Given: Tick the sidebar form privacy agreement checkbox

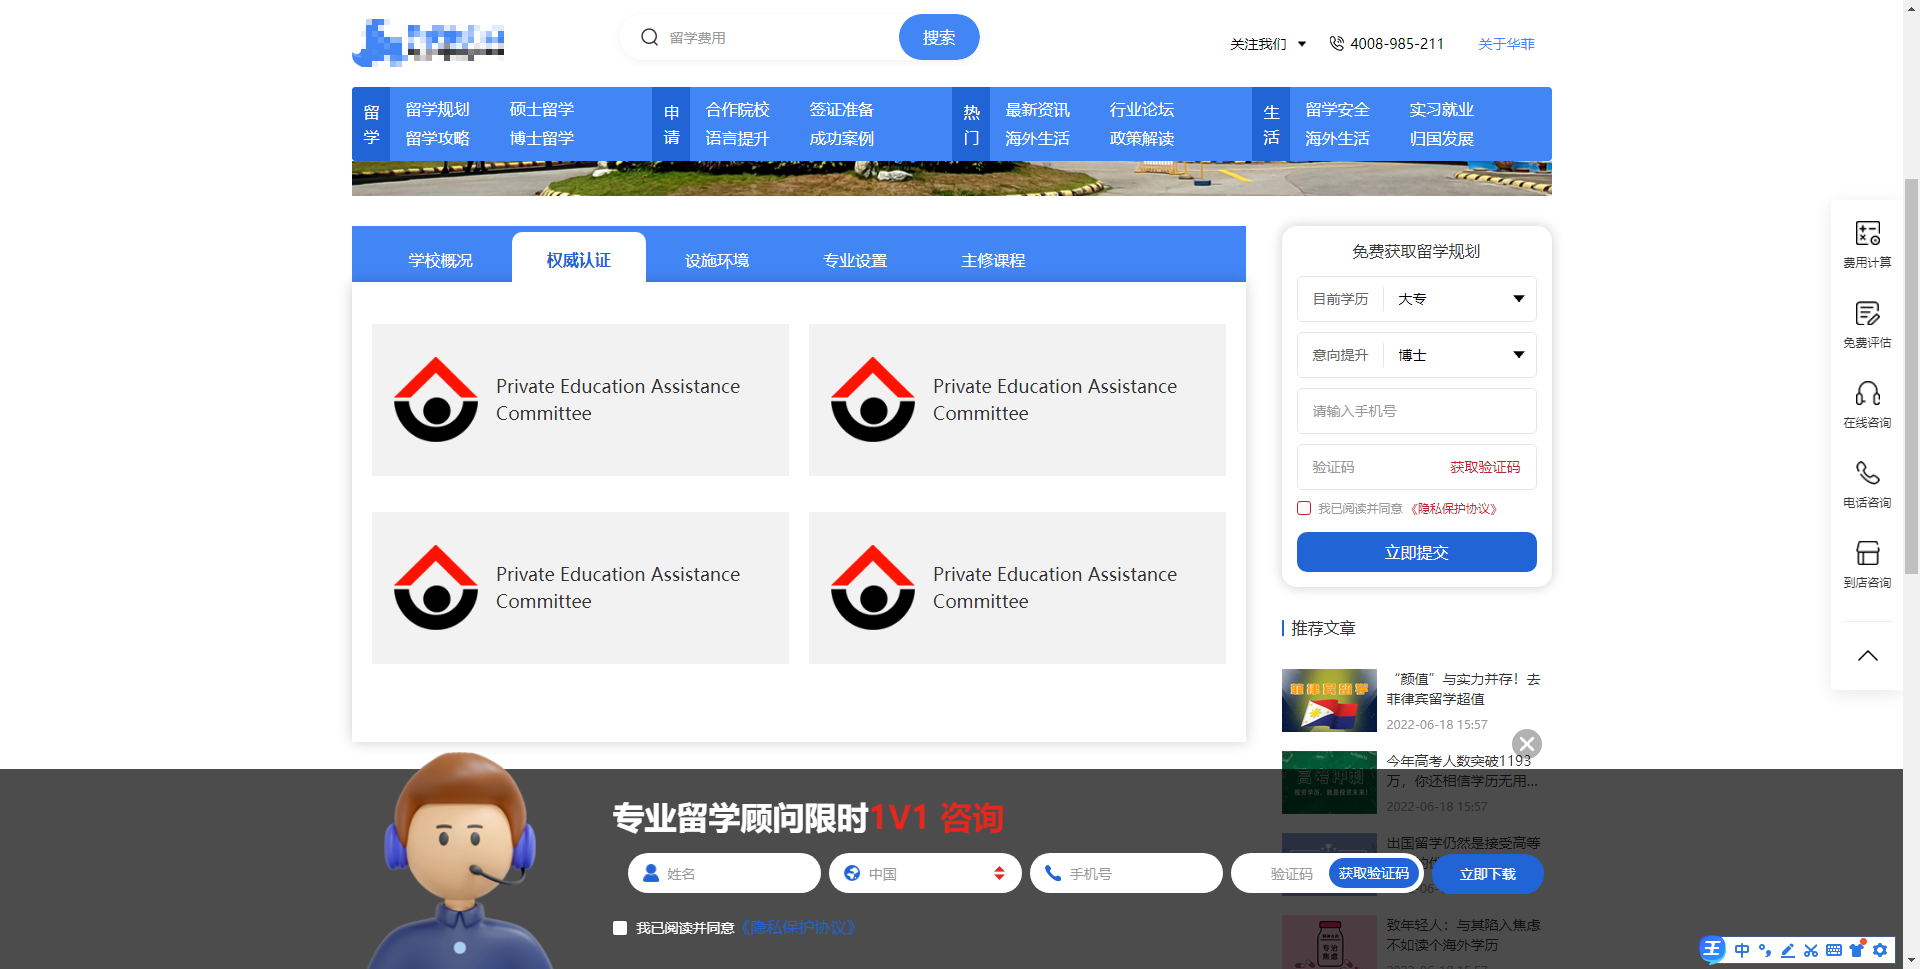Looking at the screenshot, I should [1304, 508].
